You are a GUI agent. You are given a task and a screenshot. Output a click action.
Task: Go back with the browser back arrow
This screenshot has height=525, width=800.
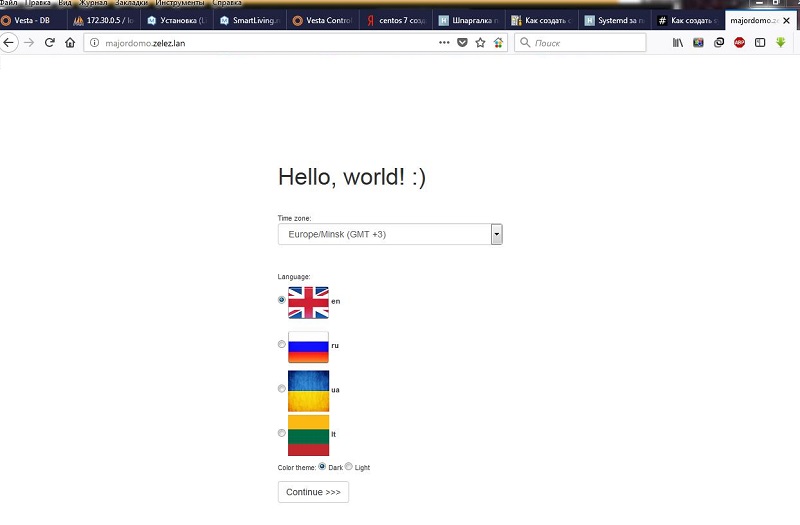click(9, 43)
